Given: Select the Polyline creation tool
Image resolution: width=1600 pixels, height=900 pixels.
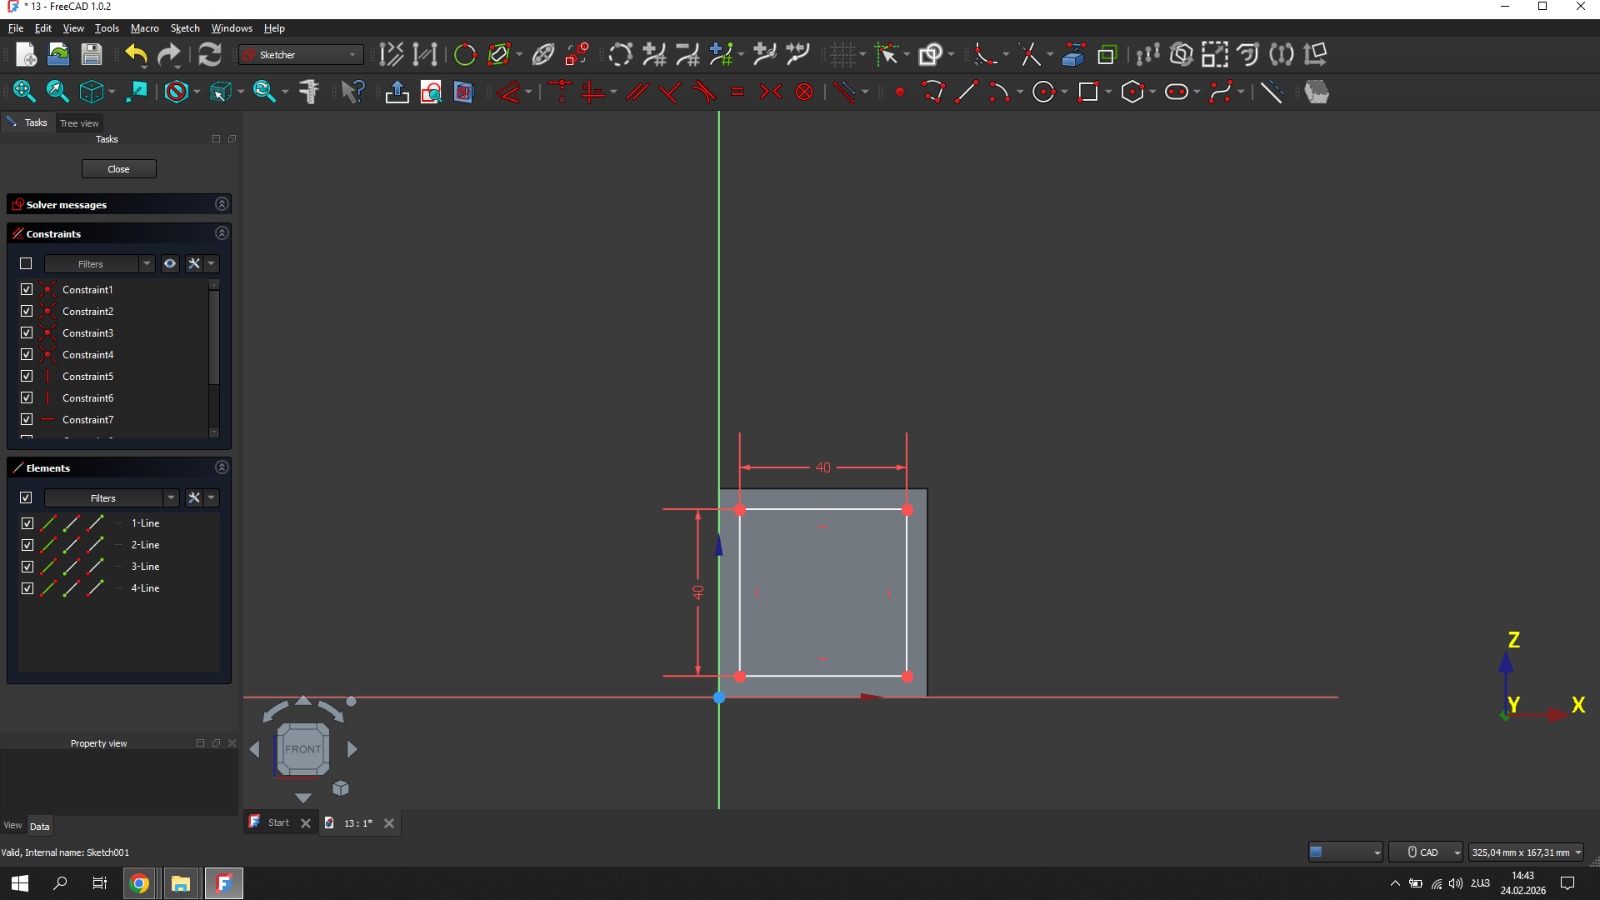Looking at the screenshot, I should coord(933,92).
